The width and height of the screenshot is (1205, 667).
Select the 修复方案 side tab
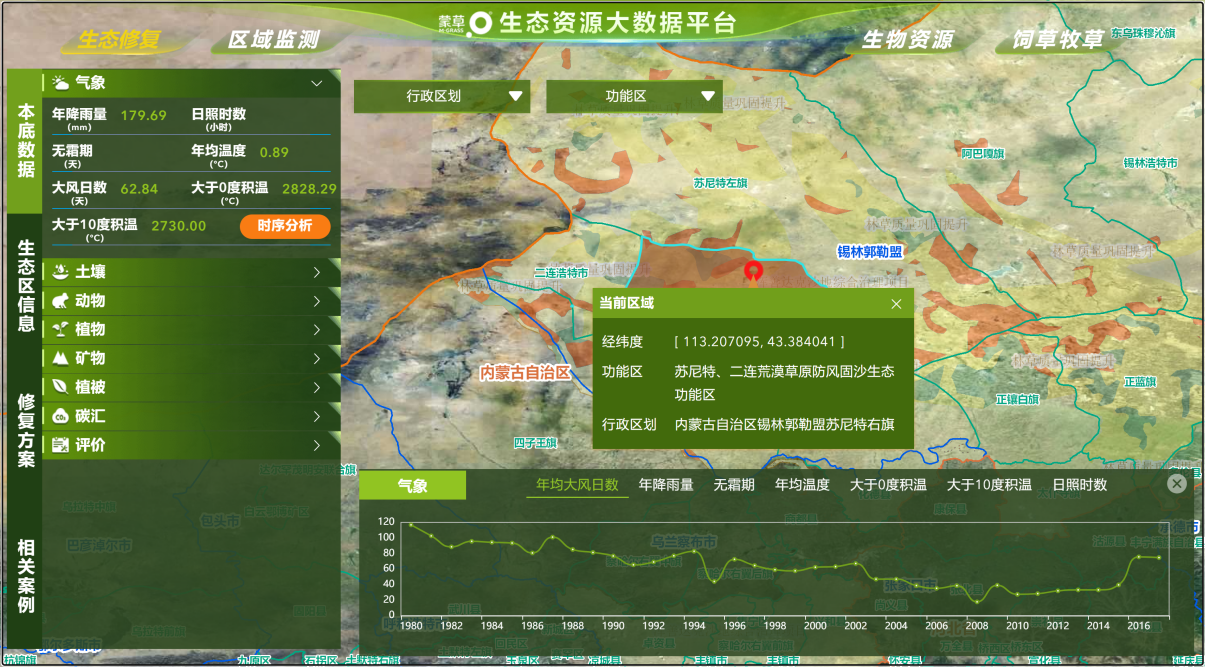tap(25, 430)
